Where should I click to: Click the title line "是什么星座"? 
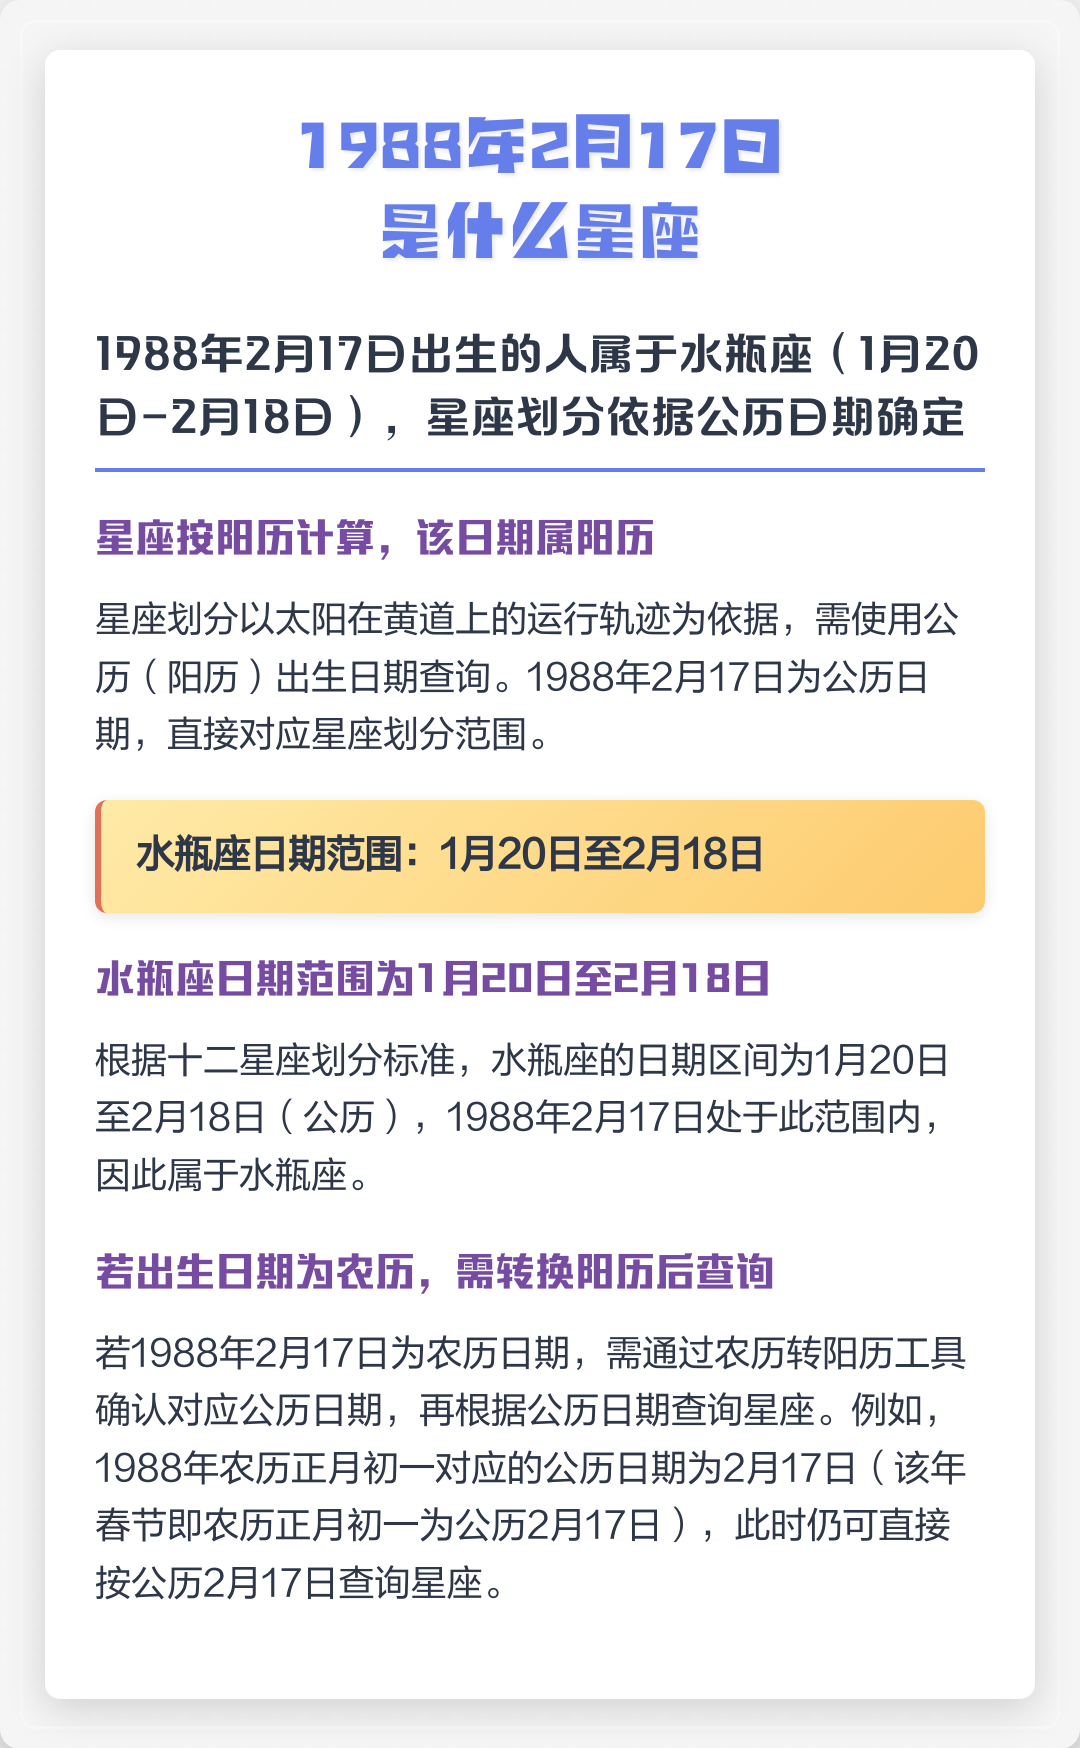(540, 232)
